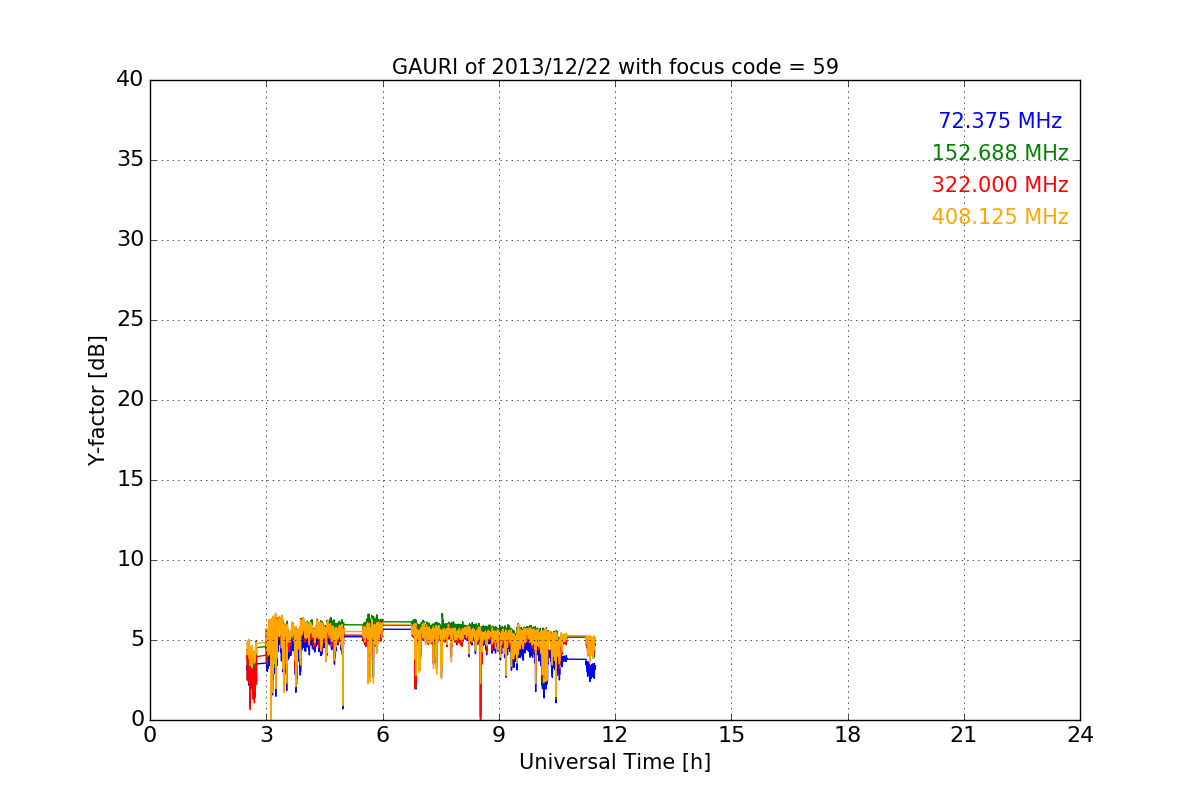Image resolution: width=1200 pixels, height=800 pixels.
Task: Click the red 322.000 MHz legend label
Action: 1000,185
